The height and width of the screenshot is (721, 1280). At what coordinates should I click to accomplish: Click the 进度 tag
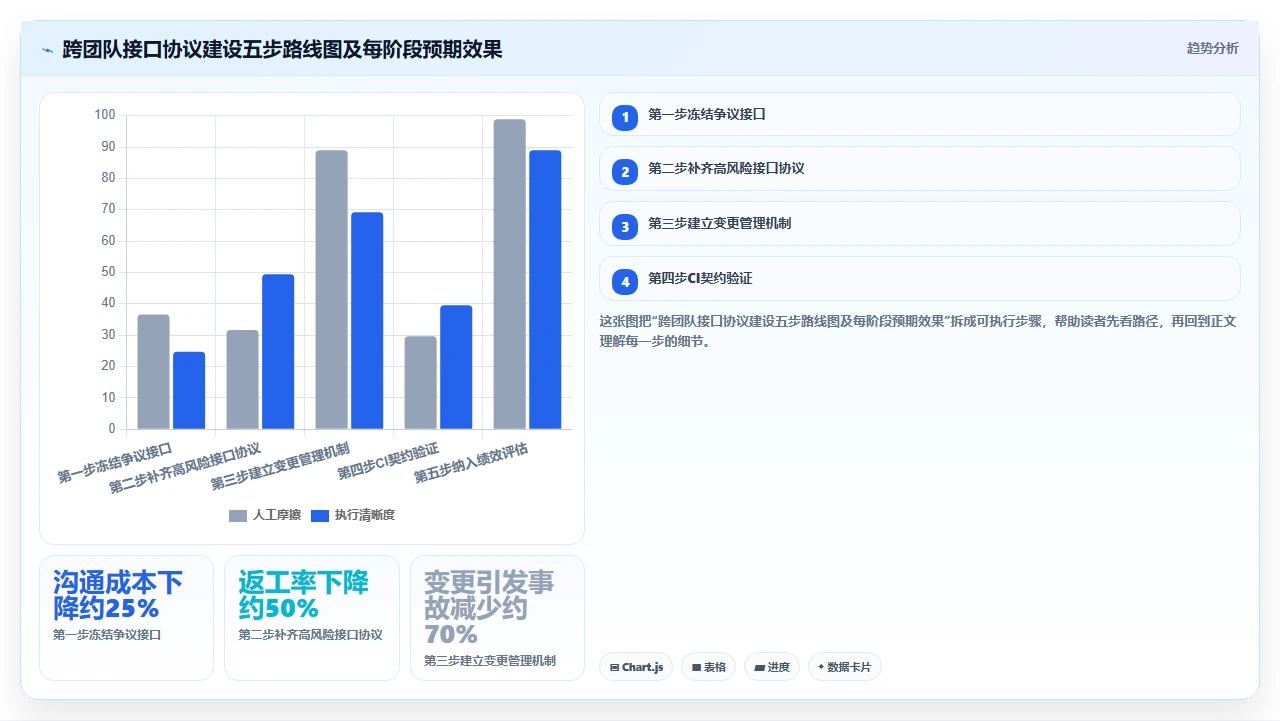771,667
